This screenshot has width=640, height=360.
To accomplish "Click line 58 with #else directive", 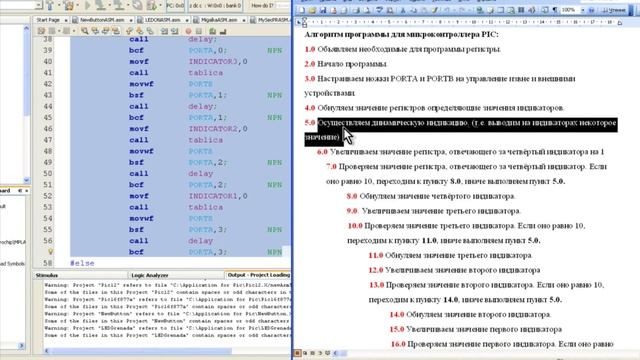I will 82,263.
